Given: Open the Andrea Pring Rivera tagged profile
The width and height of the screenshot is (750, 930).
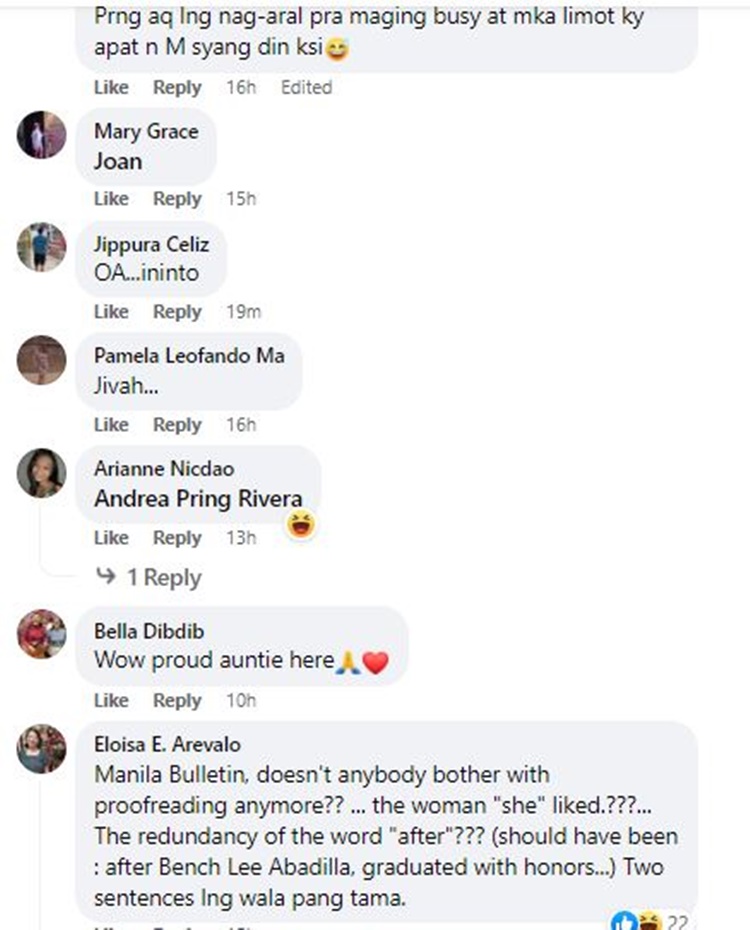Looking at the screenshot, I should click(x=198, y=499).
